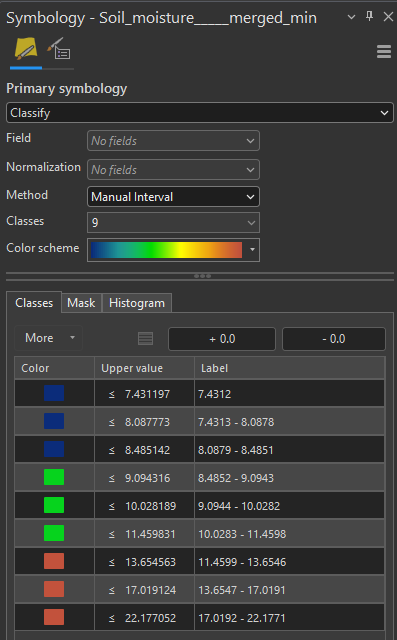Open the Manual Interval method dropdown
The width and height of the screenshot is (397, 640).
tap(173, 197)
